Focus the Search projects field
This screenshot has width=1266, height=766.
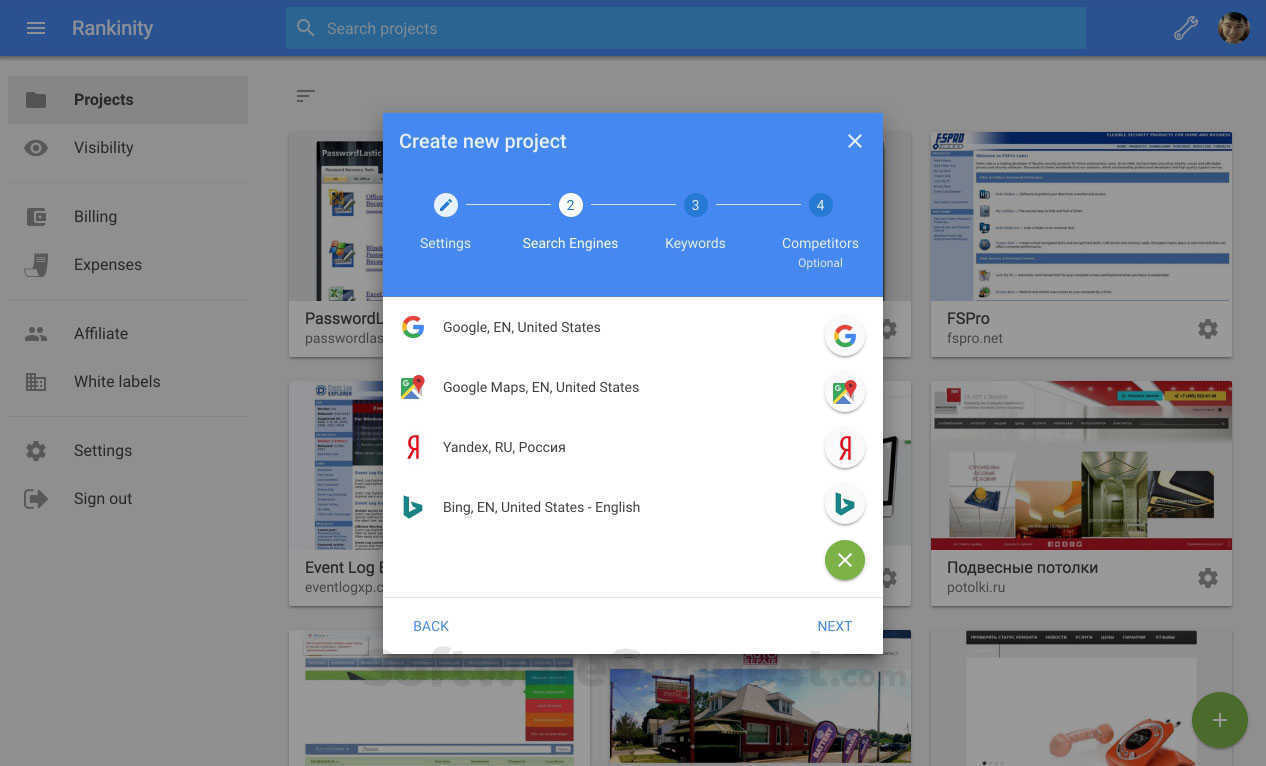[x=686, y=28]
